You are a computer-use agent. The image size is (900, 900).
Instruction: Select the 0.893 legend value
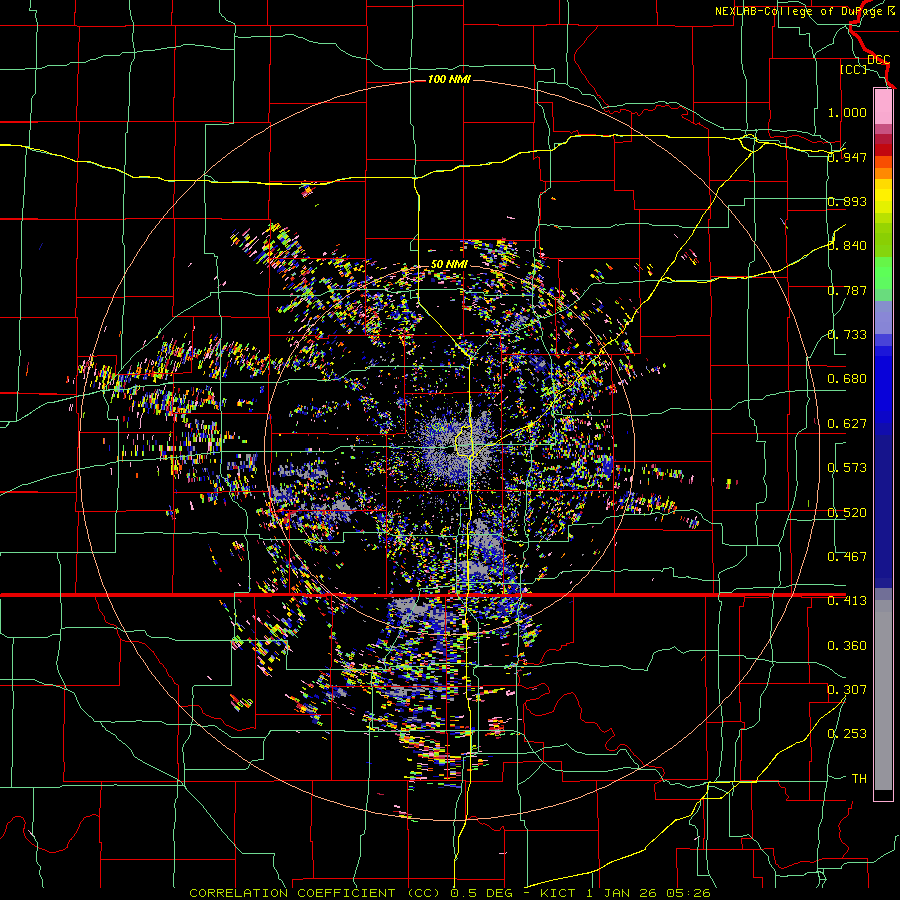coord(847,201)
